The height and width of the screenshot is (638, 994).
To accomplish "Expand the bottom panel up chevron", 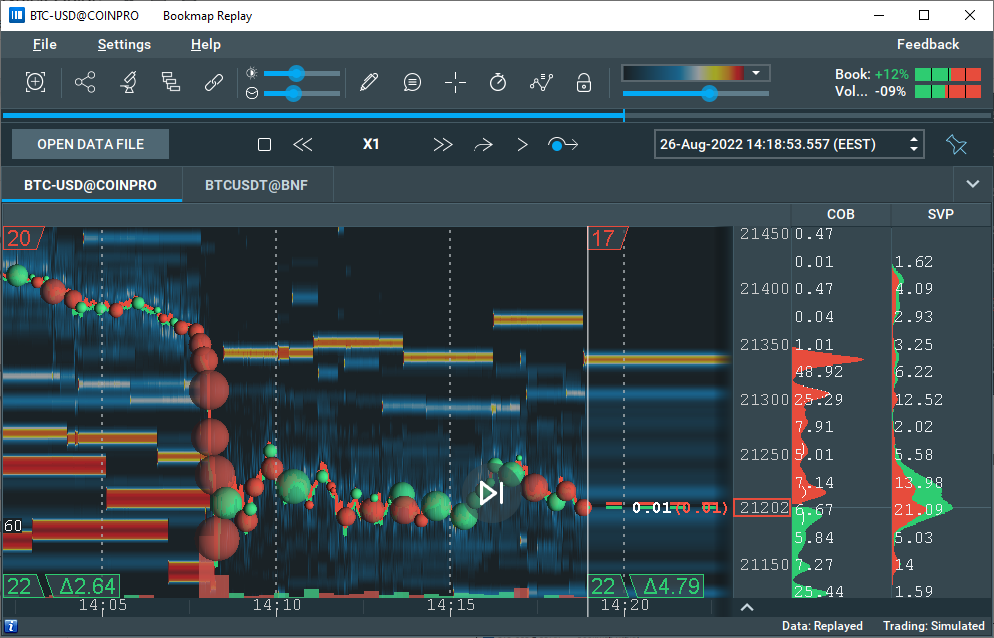I will [747, 607].
